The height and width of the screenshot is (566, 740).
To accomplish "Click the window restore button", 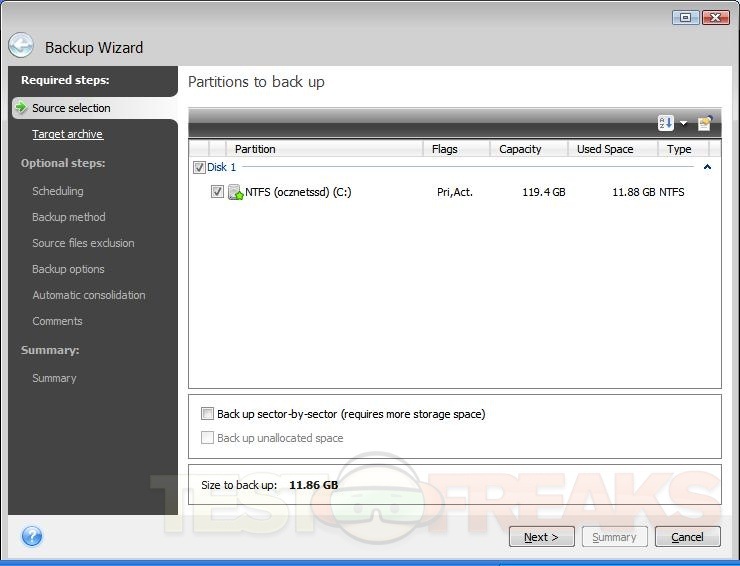I will [686, 17].
